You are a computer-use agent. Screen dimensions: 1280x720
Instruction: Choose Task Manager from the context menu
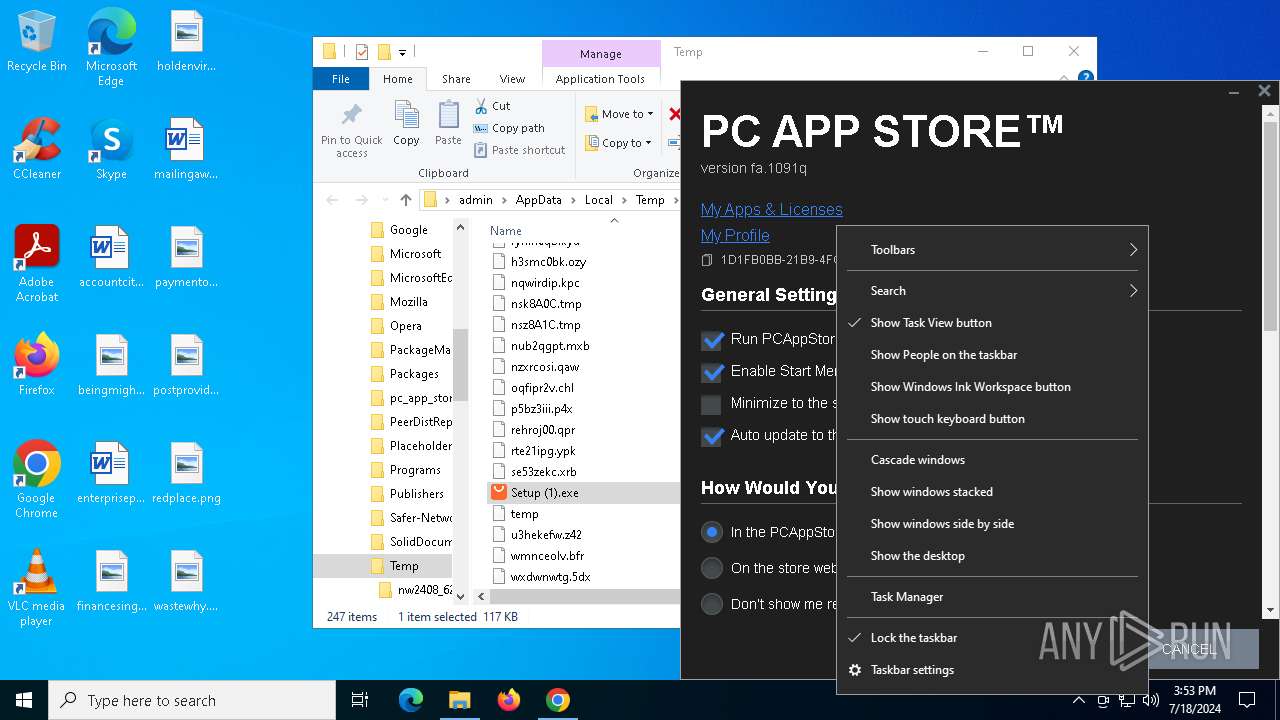992,597
